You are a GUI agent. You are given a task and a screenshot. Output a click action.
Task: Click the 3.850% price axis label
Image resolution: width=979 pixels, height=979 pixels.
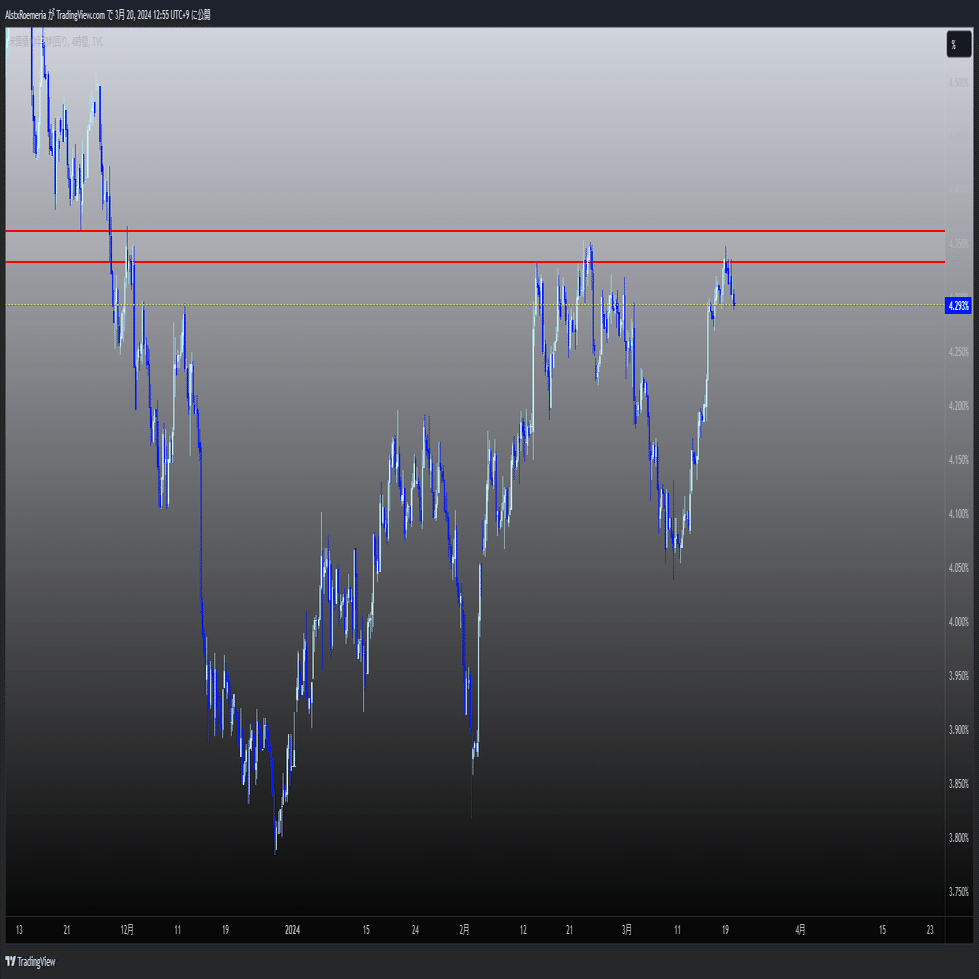point(958,784)
